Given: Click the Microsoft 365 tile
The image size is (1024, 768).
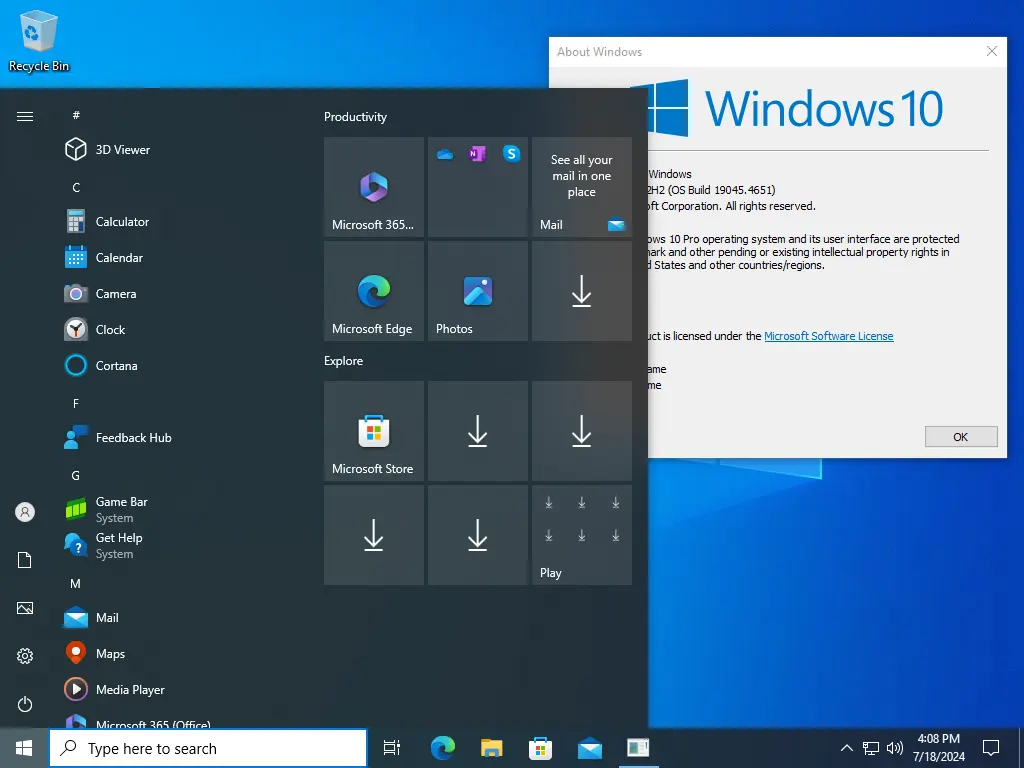Looking at the screenshot, I should tap(374, 187).
